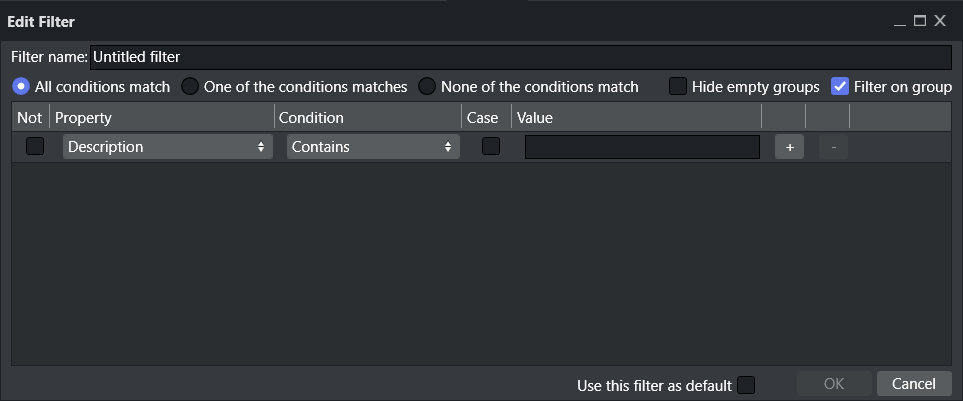Select One of the conditions matches
The width and height of the screenshot is (963, 401).
pos(190,87)
